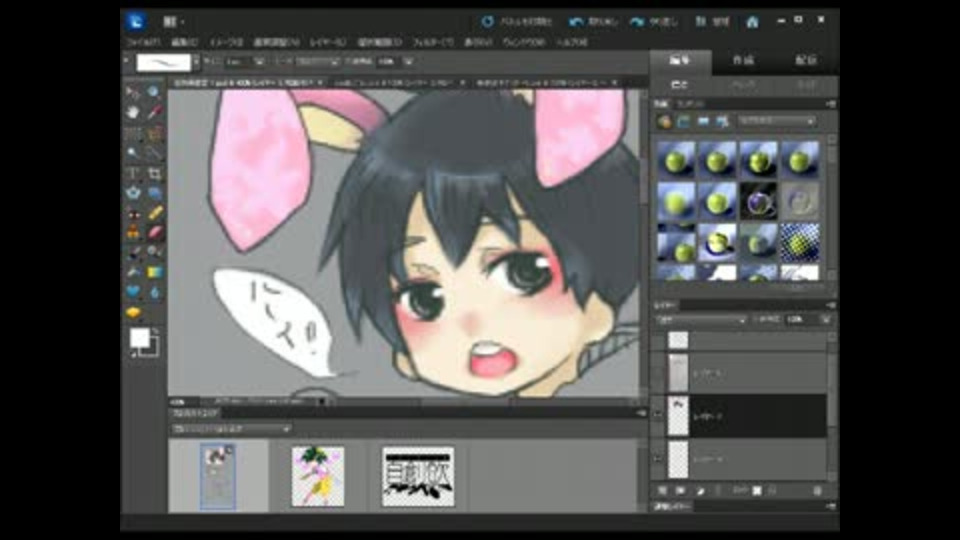Click the Filters icon in Effects panel
This screenshot has height=540, width=960.
[664, 121]
